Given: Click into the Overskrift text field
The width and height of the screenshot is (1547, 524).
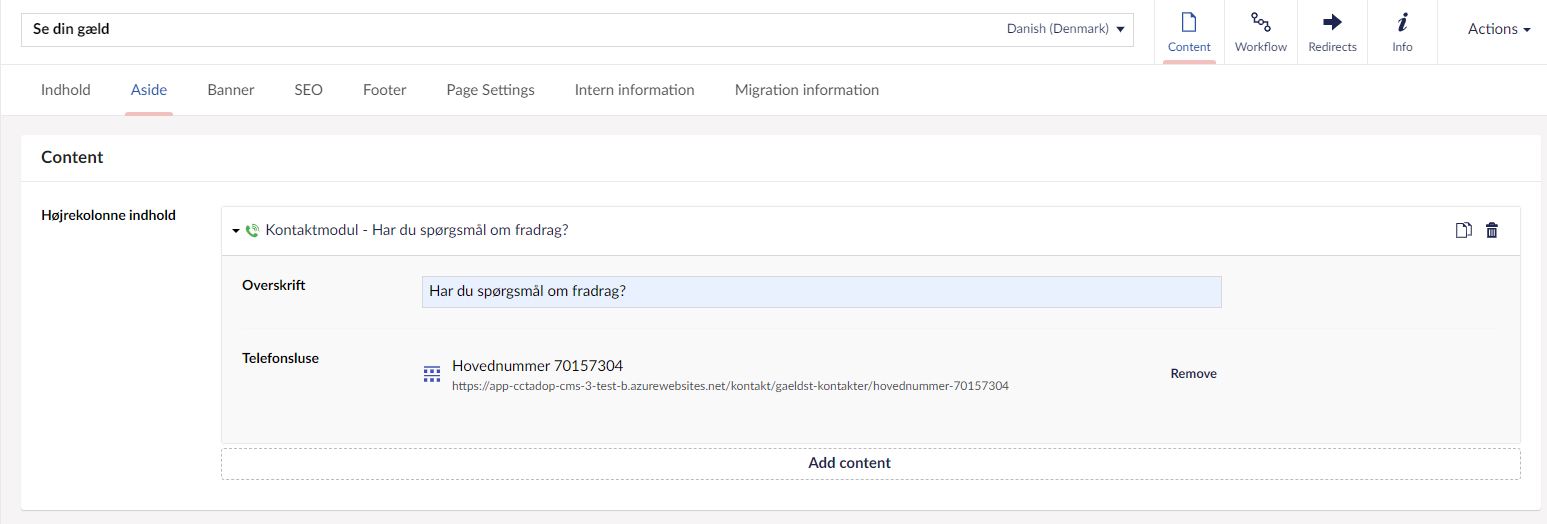Looking at the screenshot, I should pos(821,292).
